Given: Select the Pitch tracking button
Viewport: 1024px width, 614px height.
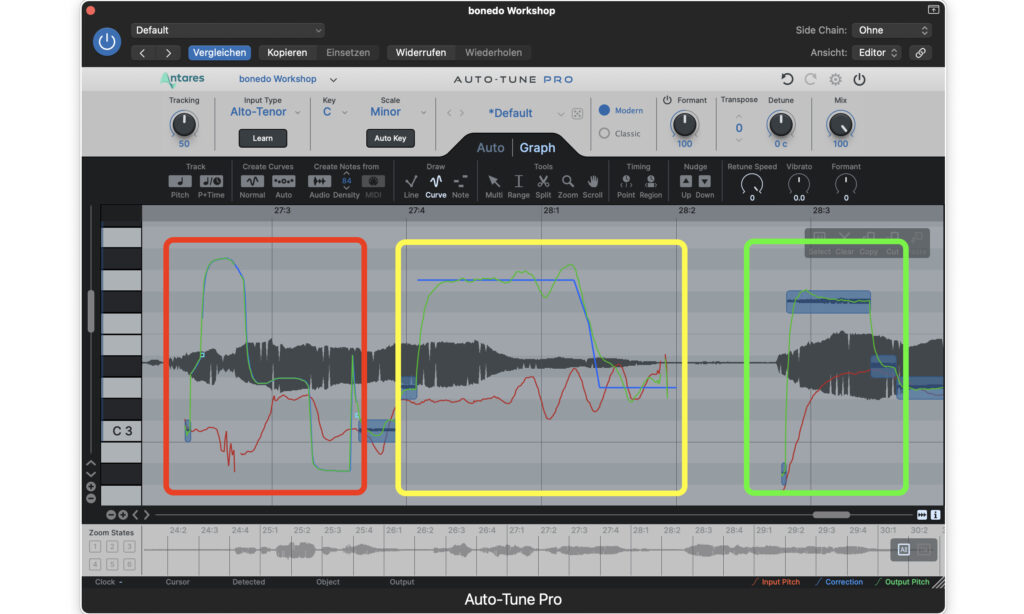Looking at the screenshot, I should 180,181.
